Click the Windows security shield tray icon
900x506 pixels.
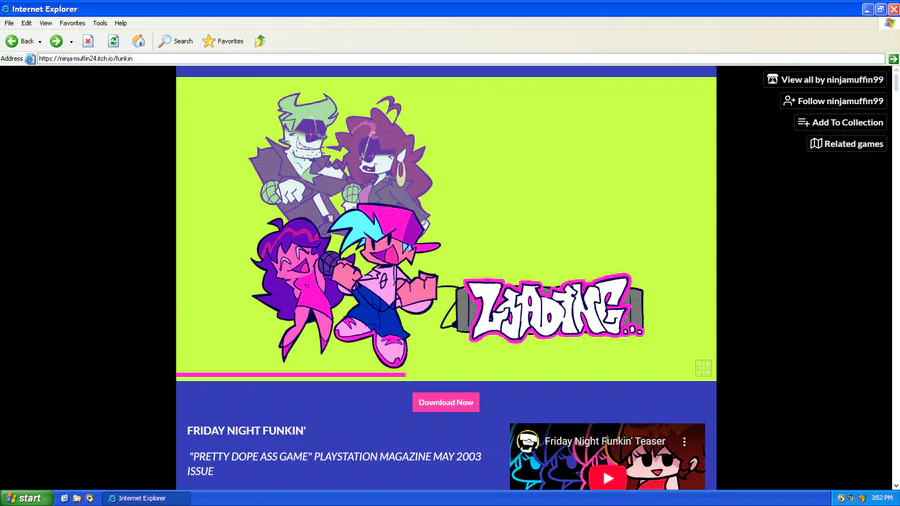[862, 498]
